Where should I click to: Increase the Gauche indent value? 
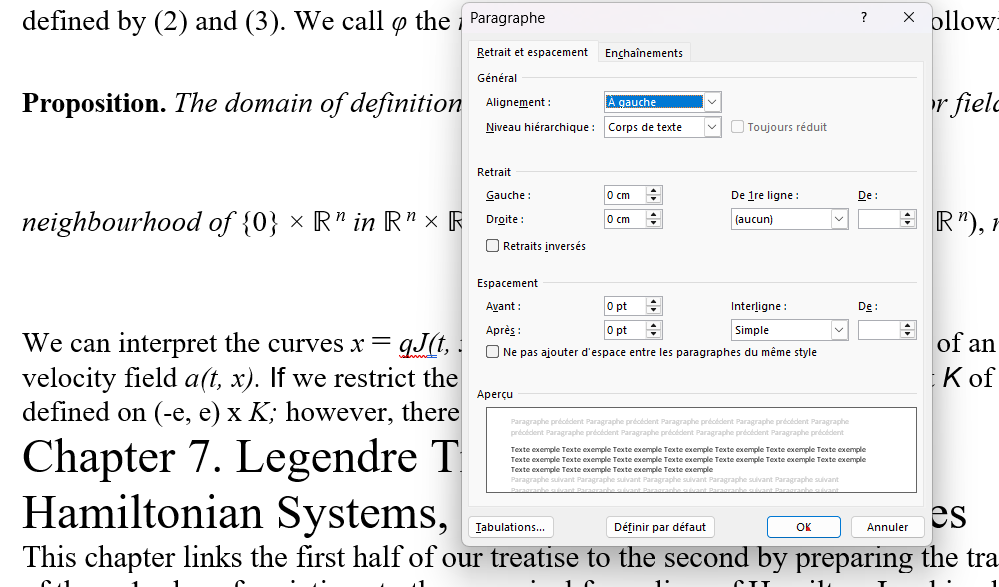pyautogui.click(x=654, y=191)
